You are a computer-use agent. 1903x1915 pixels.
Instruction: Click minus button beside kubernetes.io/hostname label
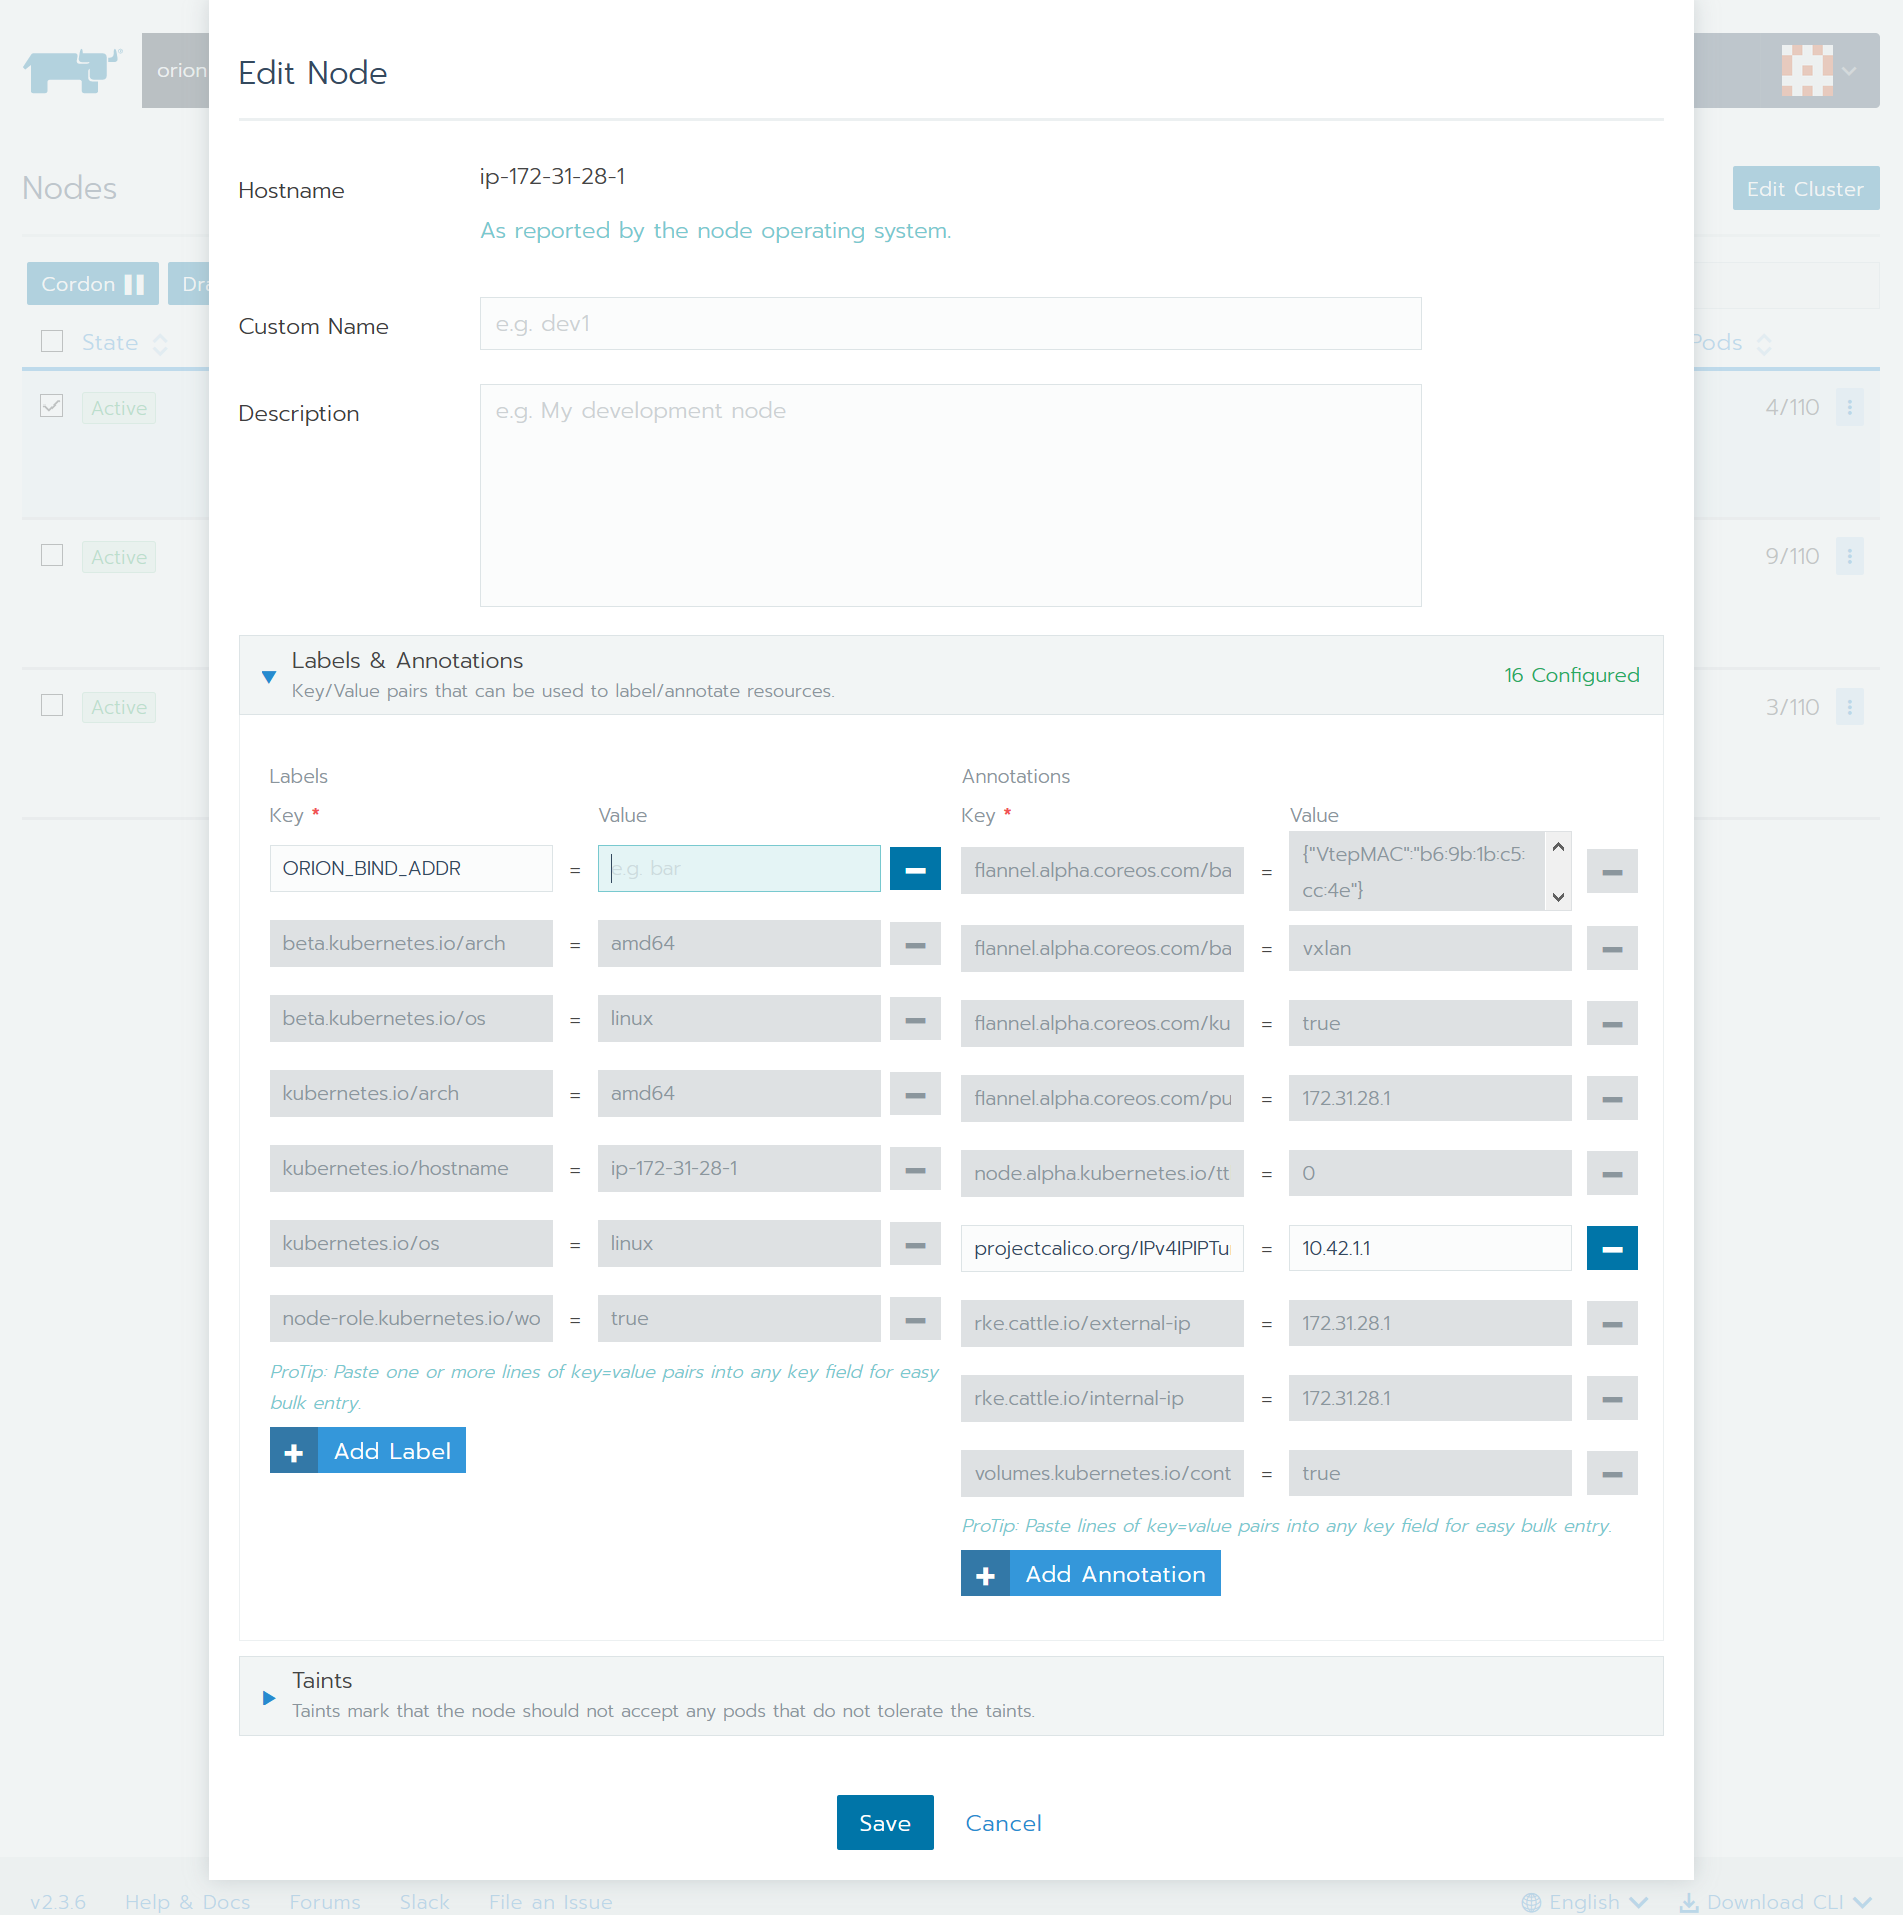pyautogui.click(x=914, y=1170)
